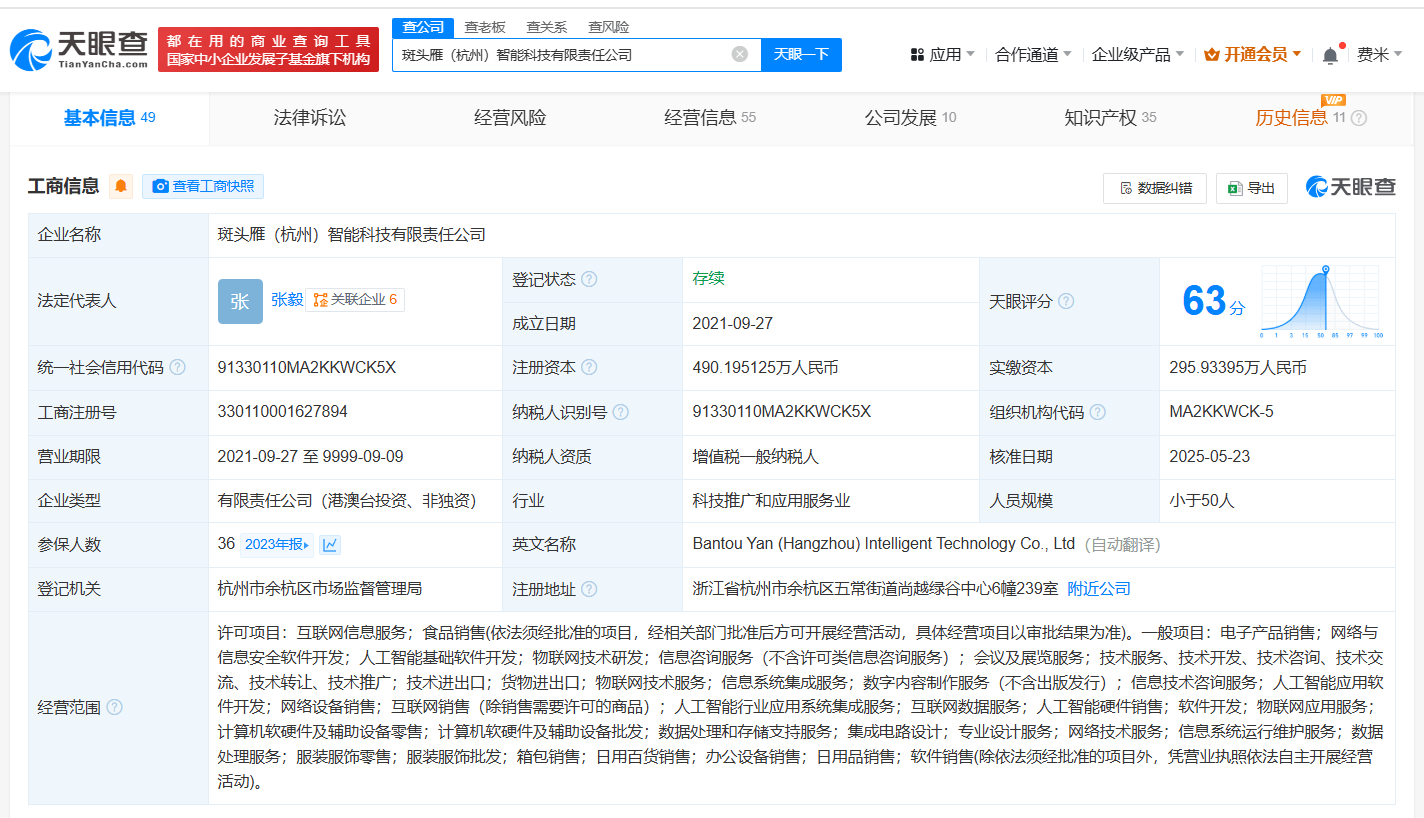Click the TianYanCha logo in header

click(x=79, y=49)
